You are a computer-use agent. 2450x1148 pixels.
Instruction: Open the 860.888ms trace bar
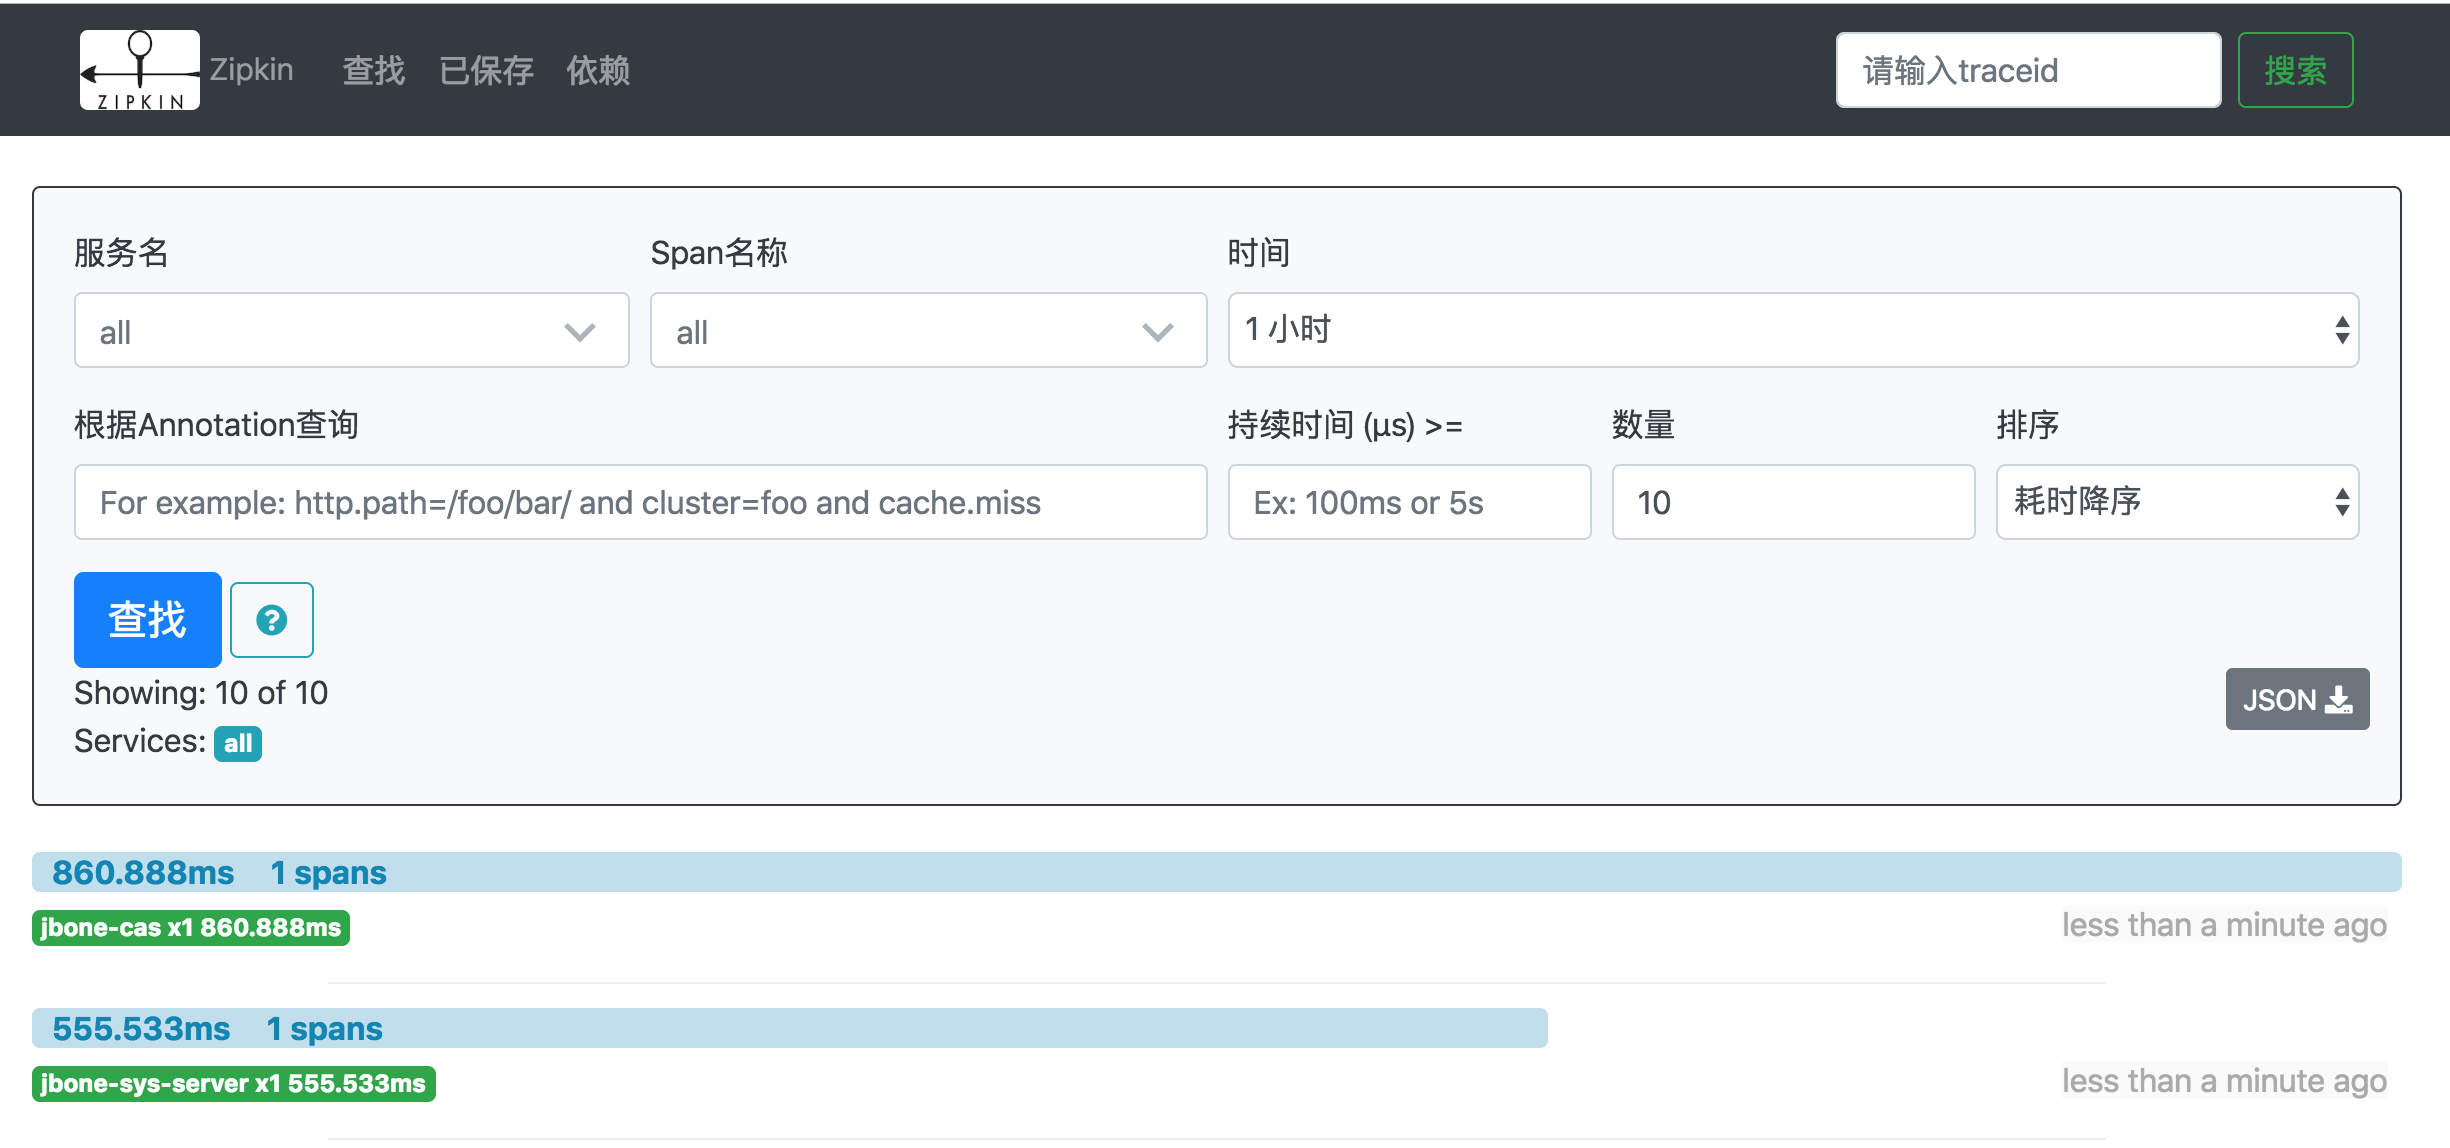1216,872
